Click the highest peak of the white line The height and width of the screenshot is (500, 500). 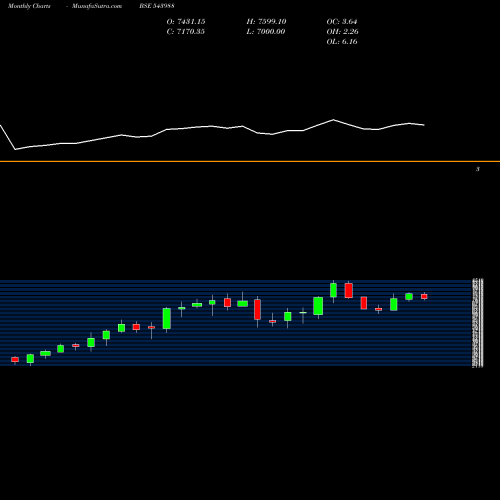[333, 120]
